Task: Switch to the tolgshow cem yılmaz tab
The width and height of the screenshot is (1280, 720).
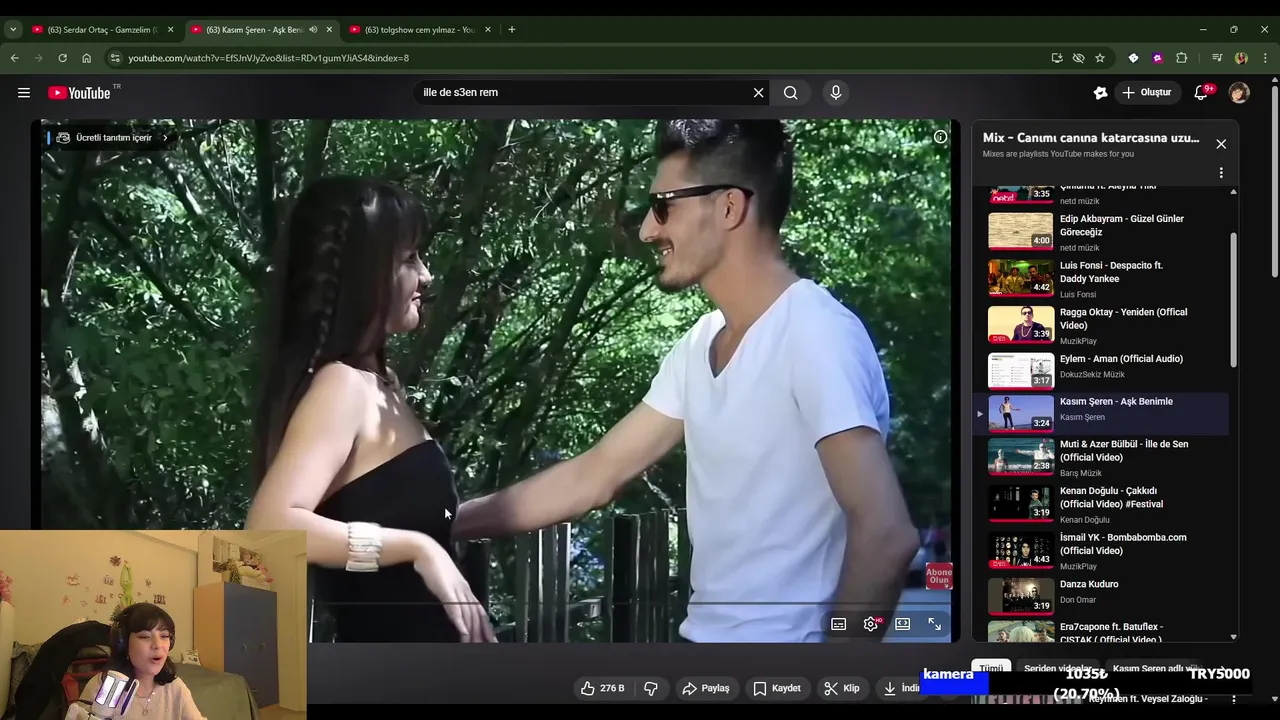Action: (412, 30)
